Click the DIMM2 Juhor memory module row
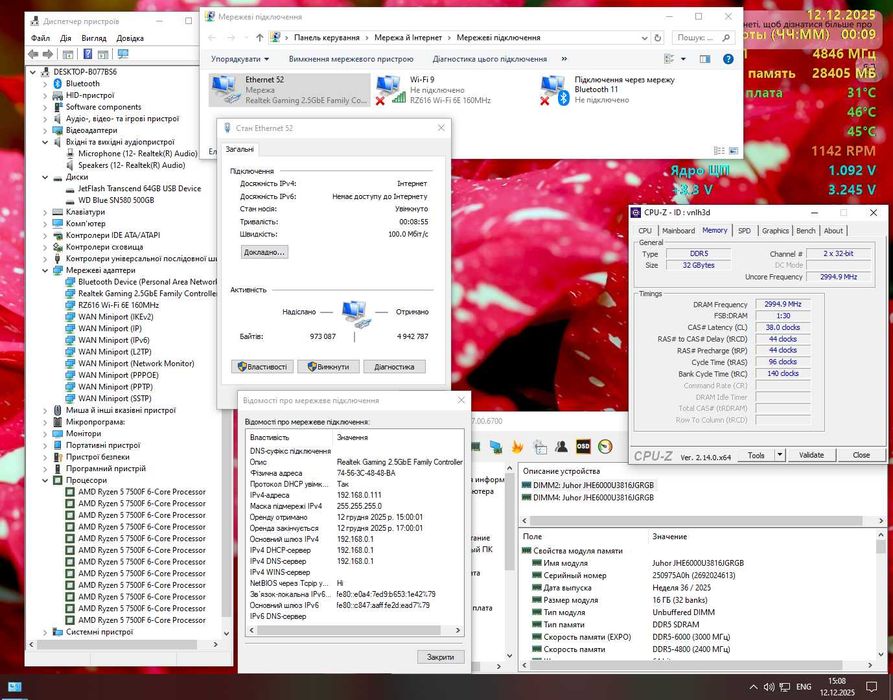Screen dimensions: 893x700 [587, 485]
